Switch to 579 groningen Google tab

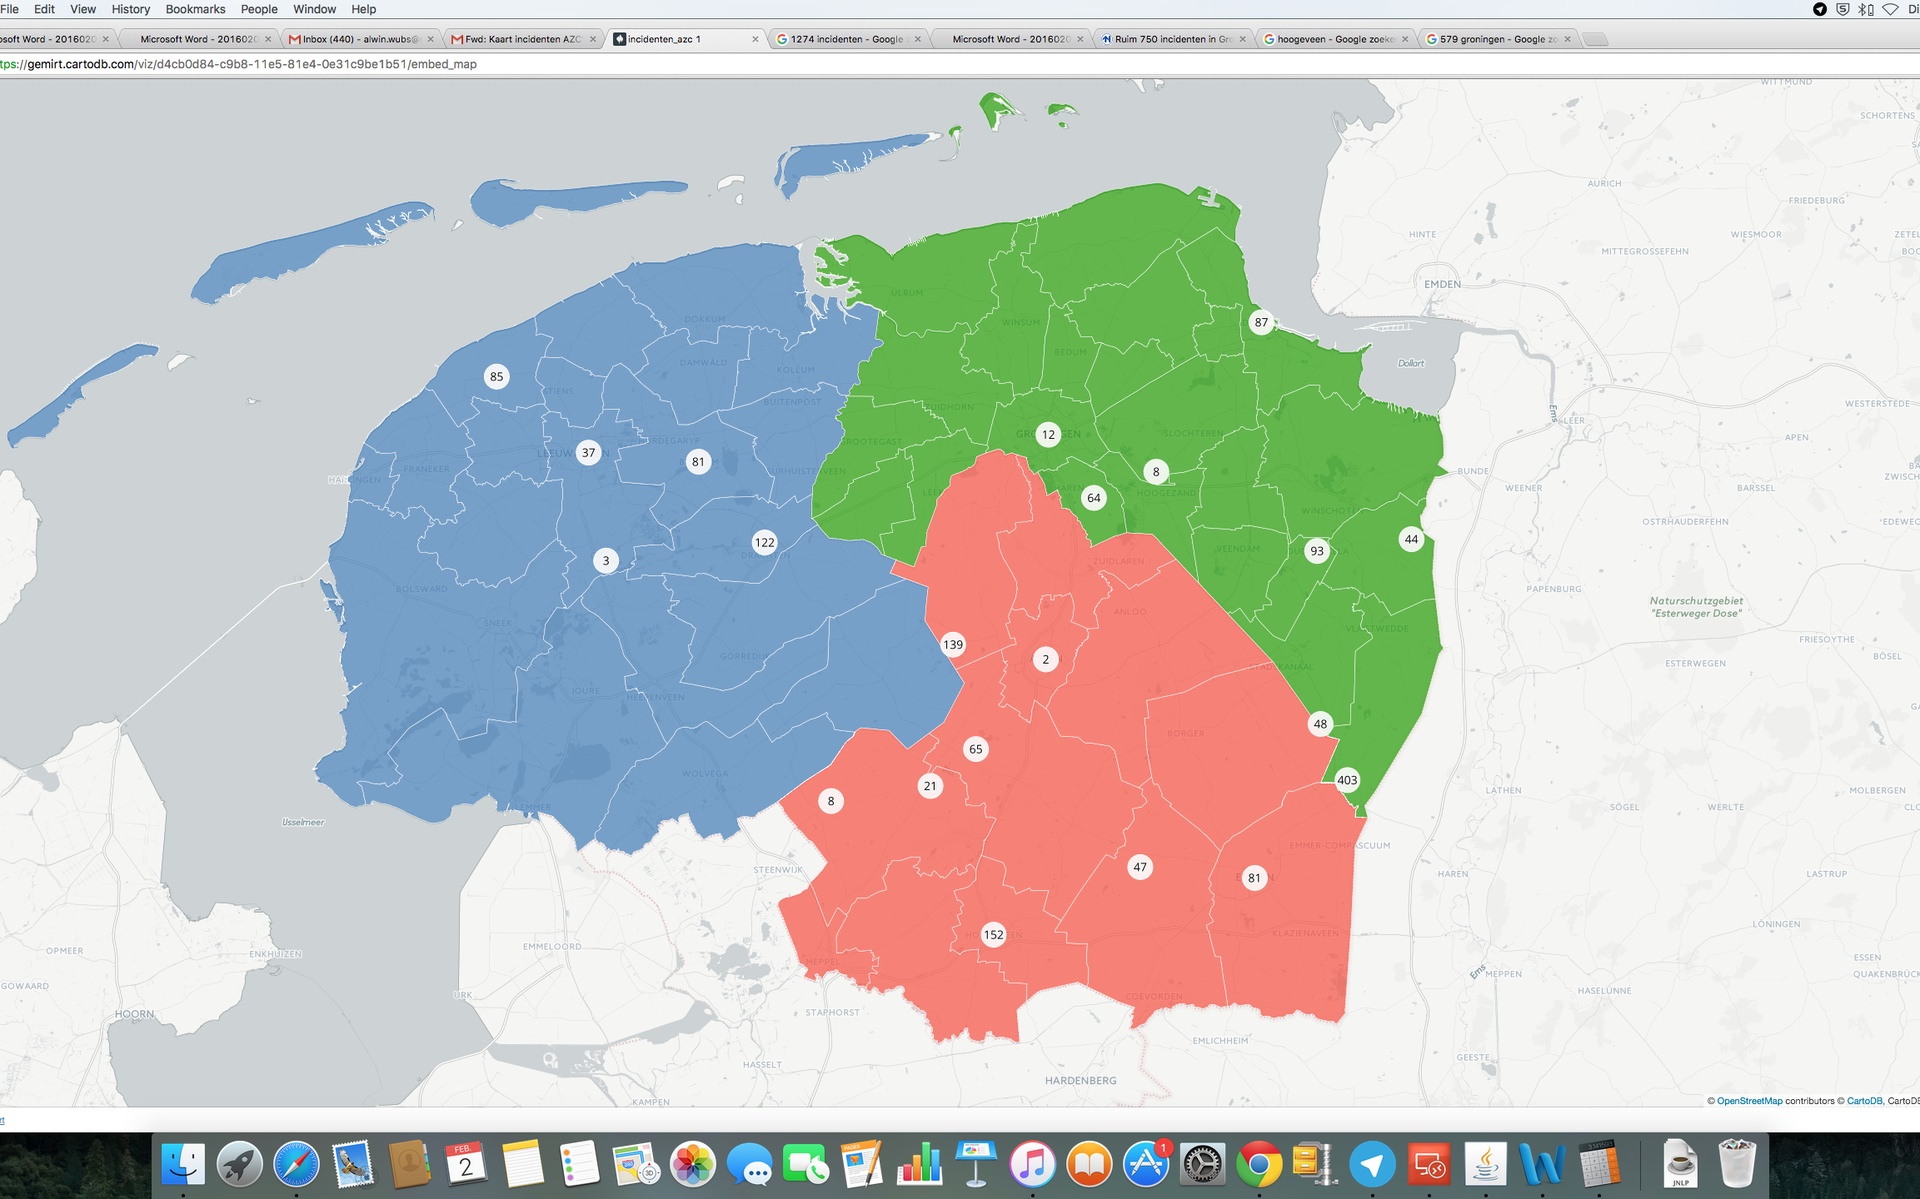1498,39
